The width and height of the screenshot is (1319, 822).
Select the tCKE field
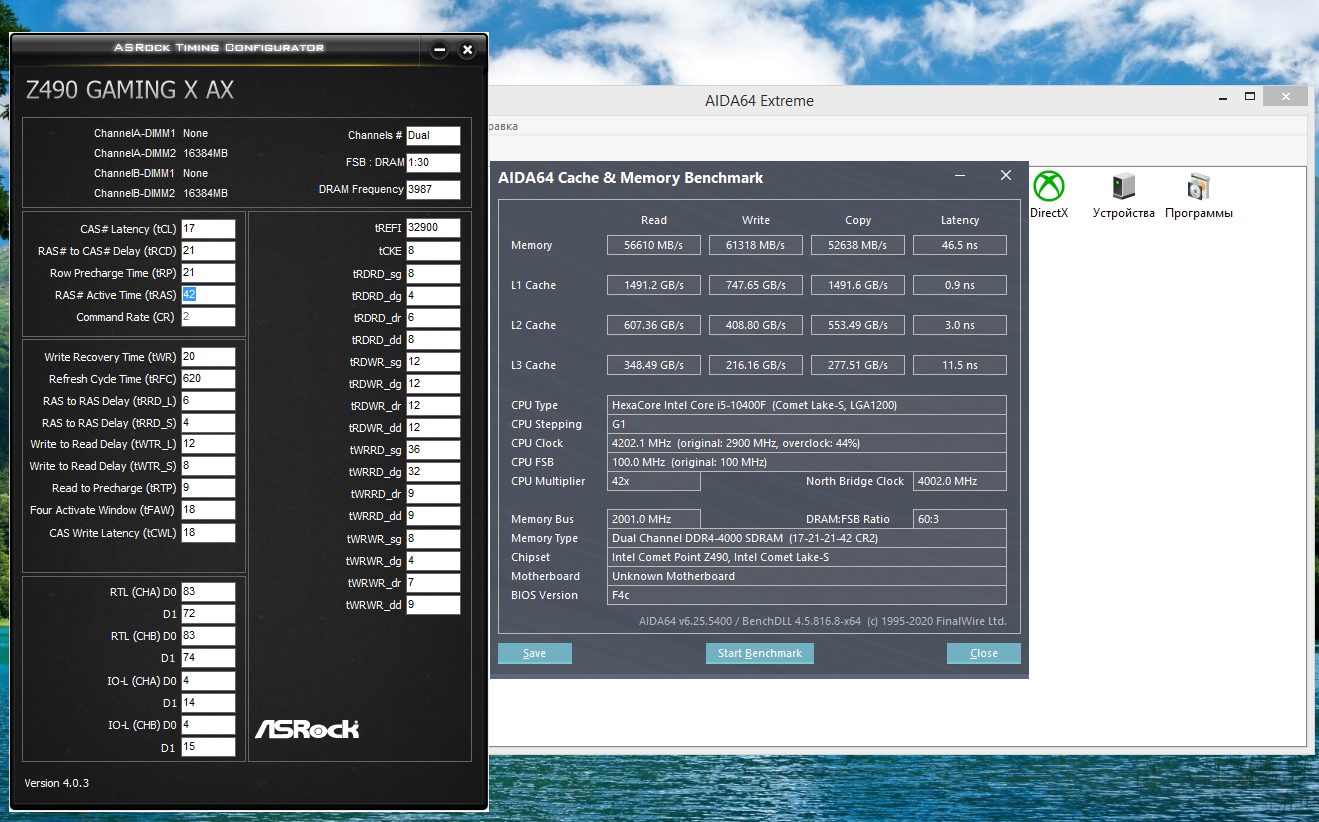(x=433, y=251)
